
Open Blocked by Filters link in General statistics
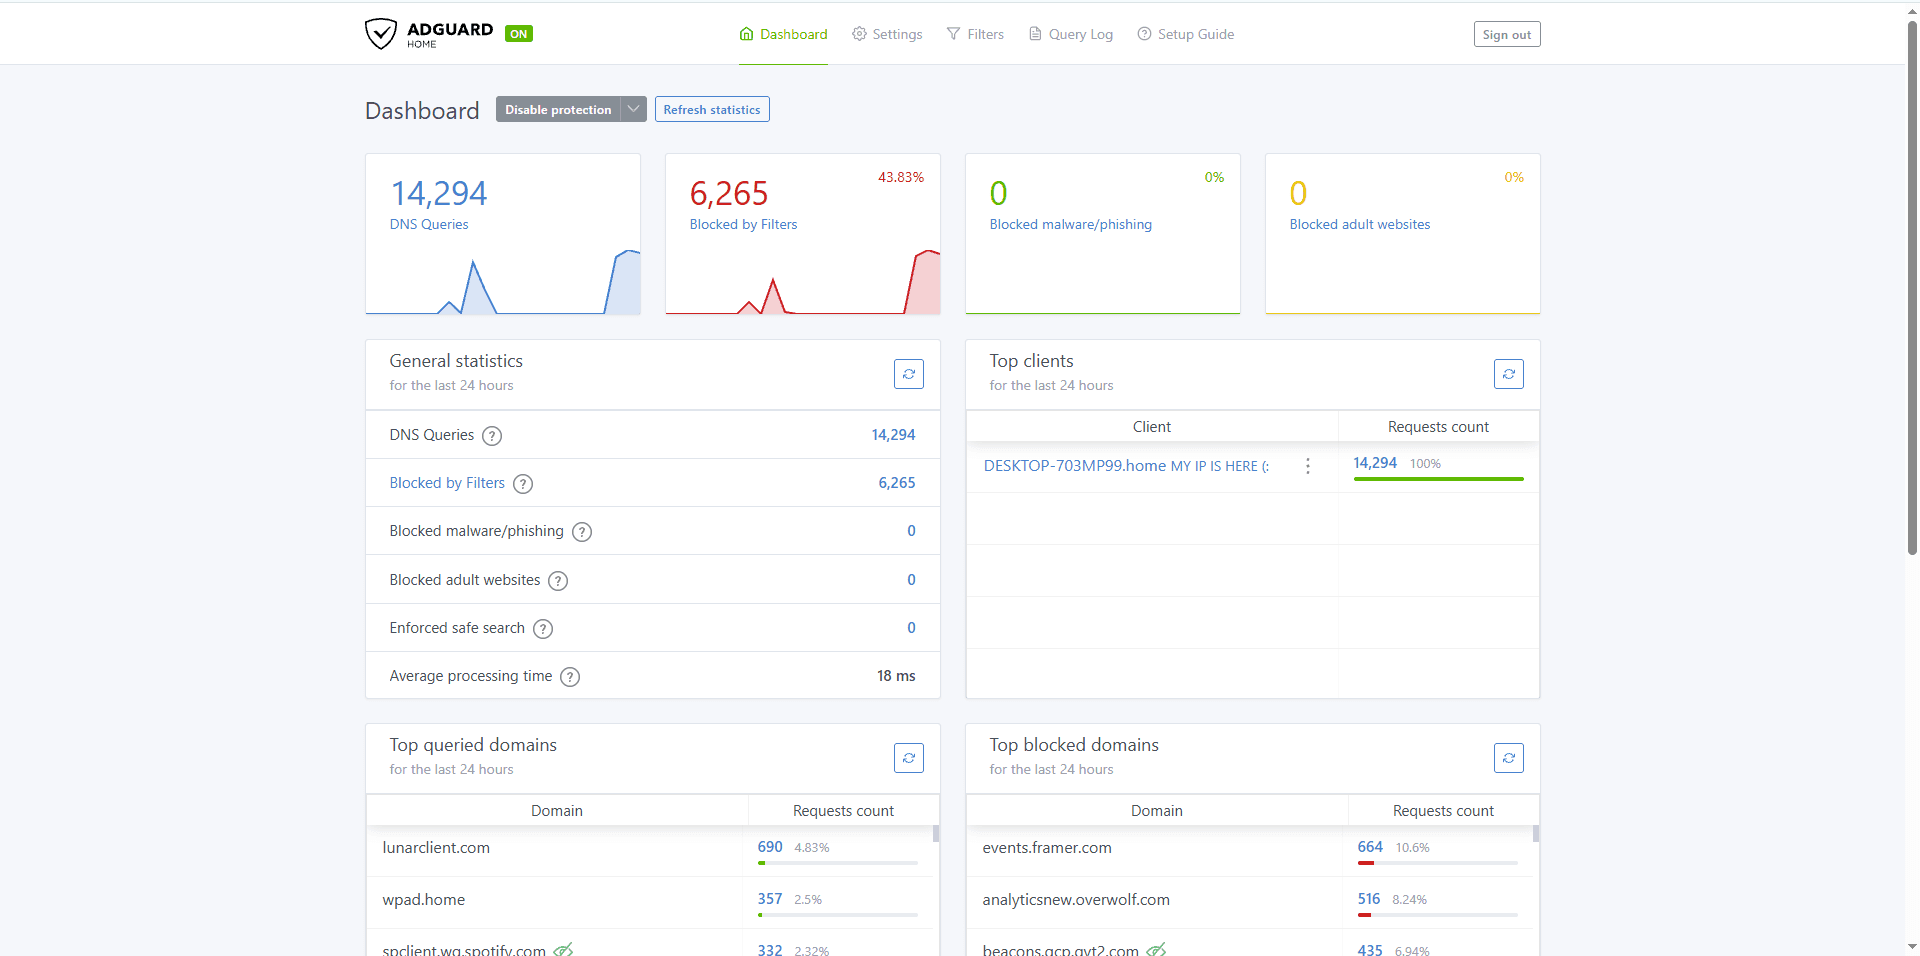(x=447, y=483)
